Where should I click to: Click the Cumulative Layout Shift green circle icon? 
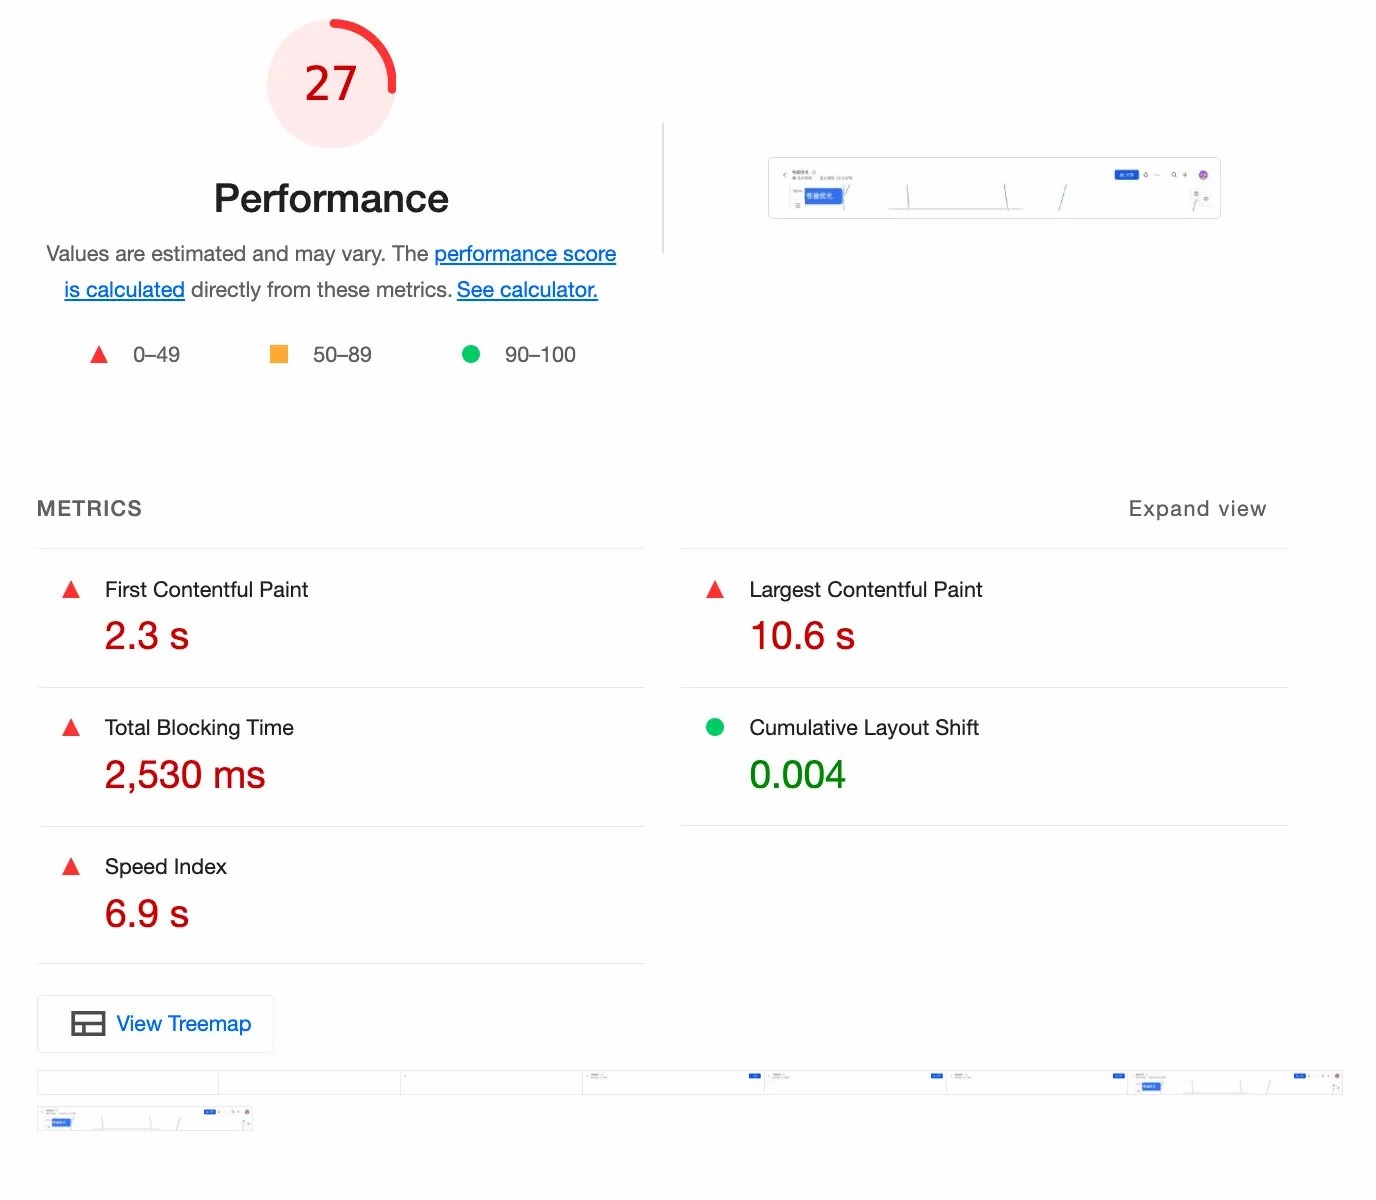tap(715, 728)
